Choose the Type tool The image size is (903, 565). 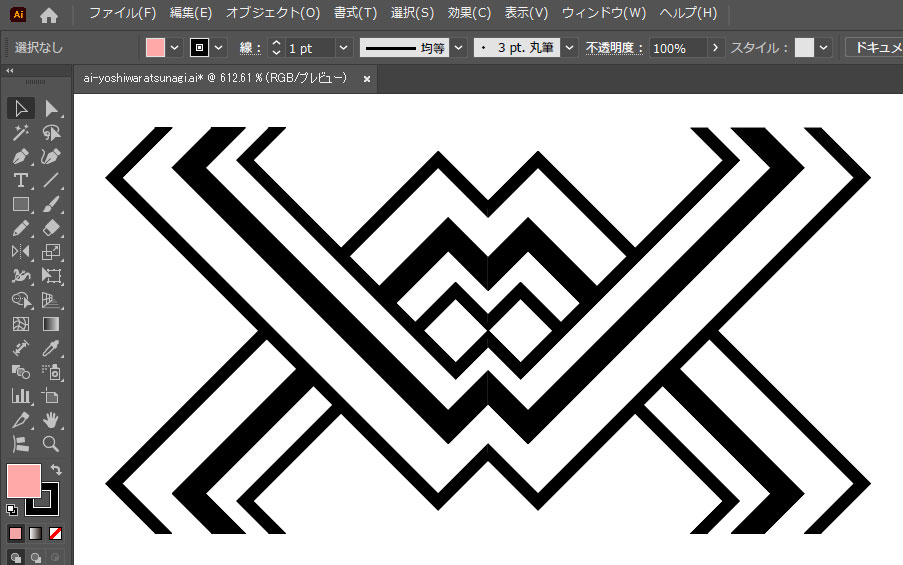click(21, 180)
